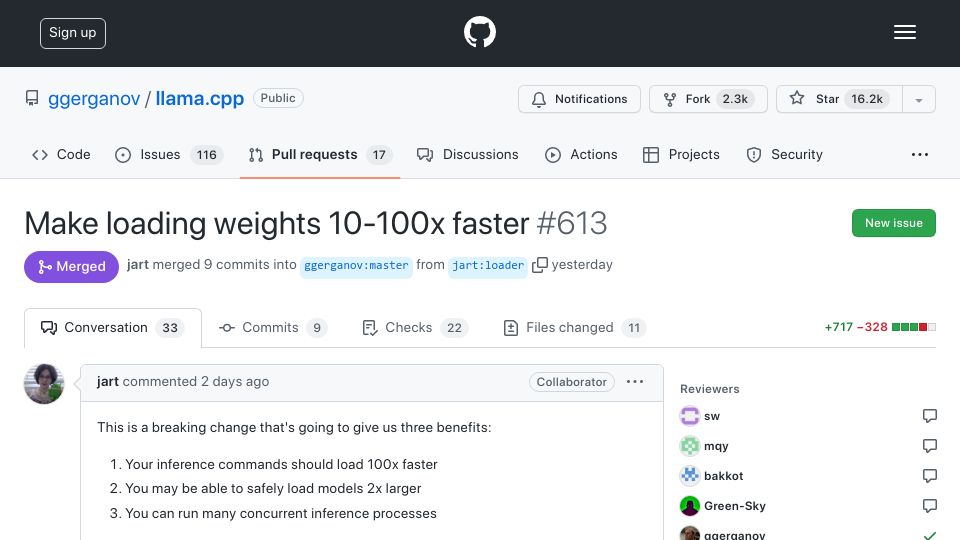Go to the Discussions tab
960x540 pixels.
coord(468,154)
